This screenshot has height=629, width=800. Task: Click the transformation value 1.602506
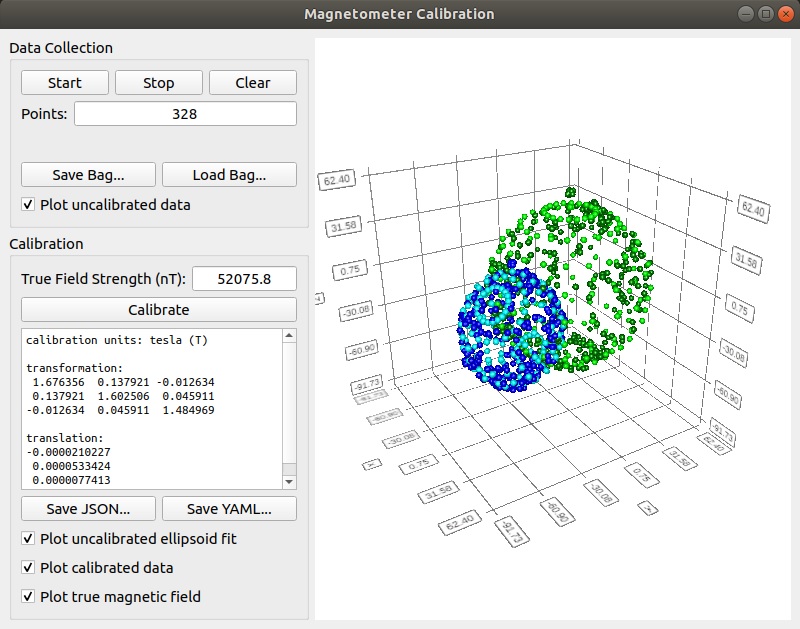(123, 396)
